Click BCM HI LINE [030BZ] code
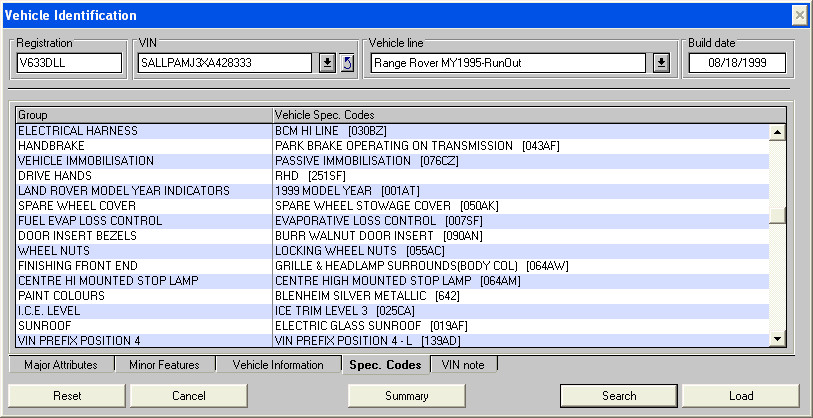Image resolution: width=813 pixels, height=418 pixels. point(331,131)
